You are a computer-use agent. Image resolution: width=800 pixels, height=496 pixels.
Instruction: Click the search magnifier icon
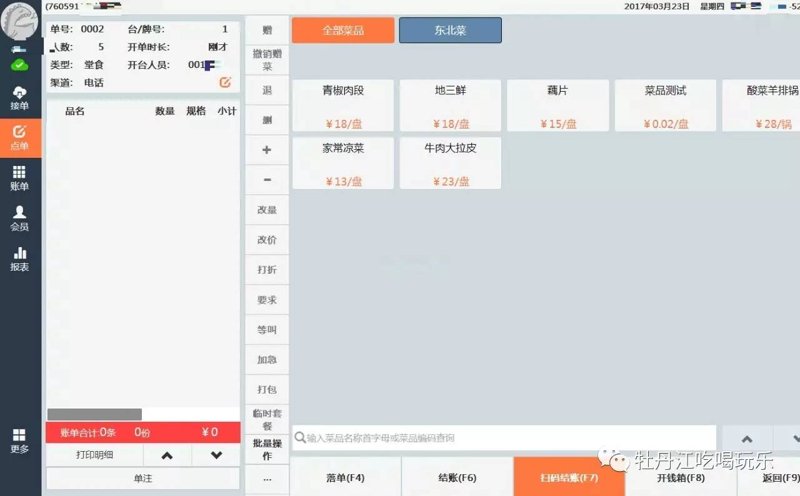click(300, 437)
